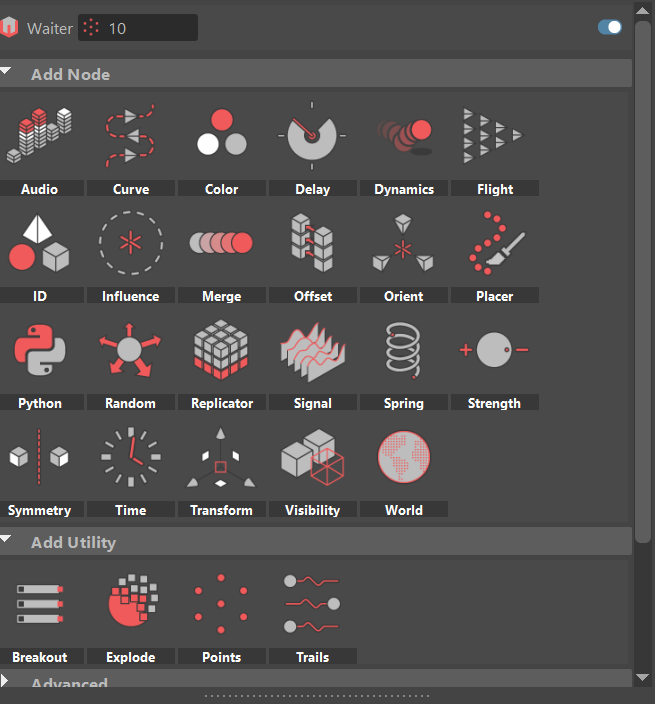This screenshot has width=655, height=704.
Task: Expand the Advanced section
Action: coord(7,682)
